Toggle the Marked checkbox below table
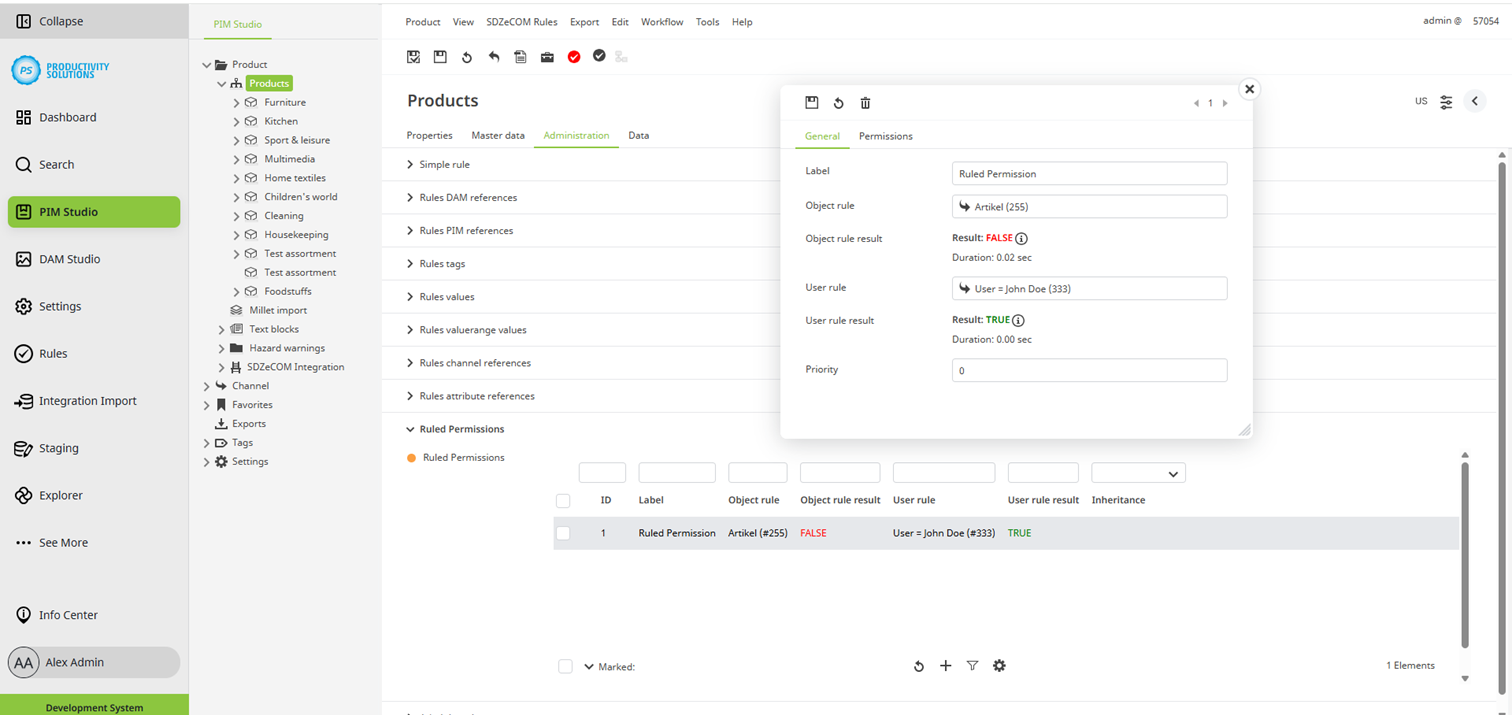The width and height of the screenshot is (1512, 715). (565, 667)
